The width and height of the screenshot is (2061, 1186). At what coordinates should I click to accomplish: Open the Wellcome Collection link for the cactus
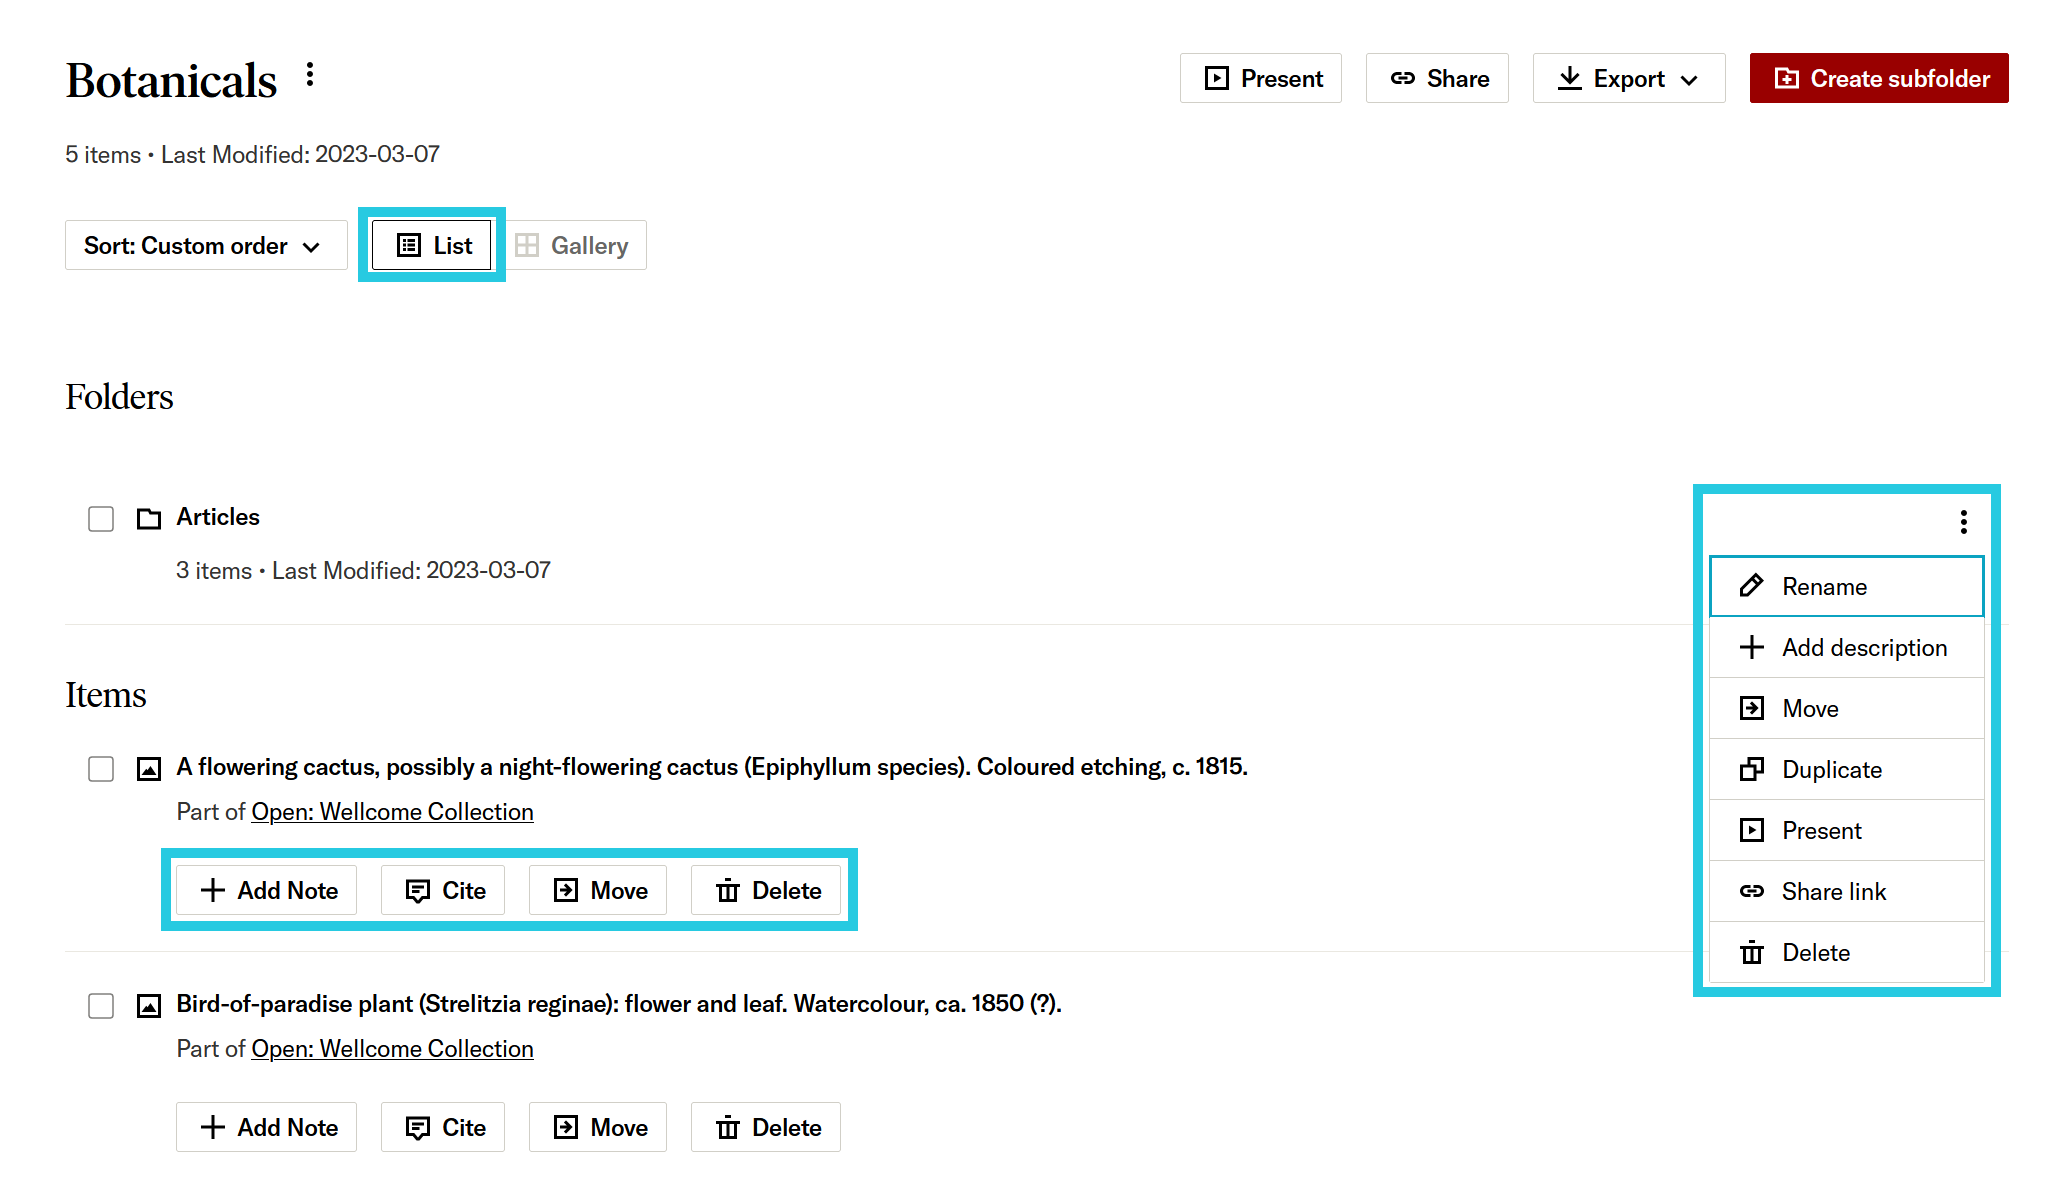tap(392, 811)
